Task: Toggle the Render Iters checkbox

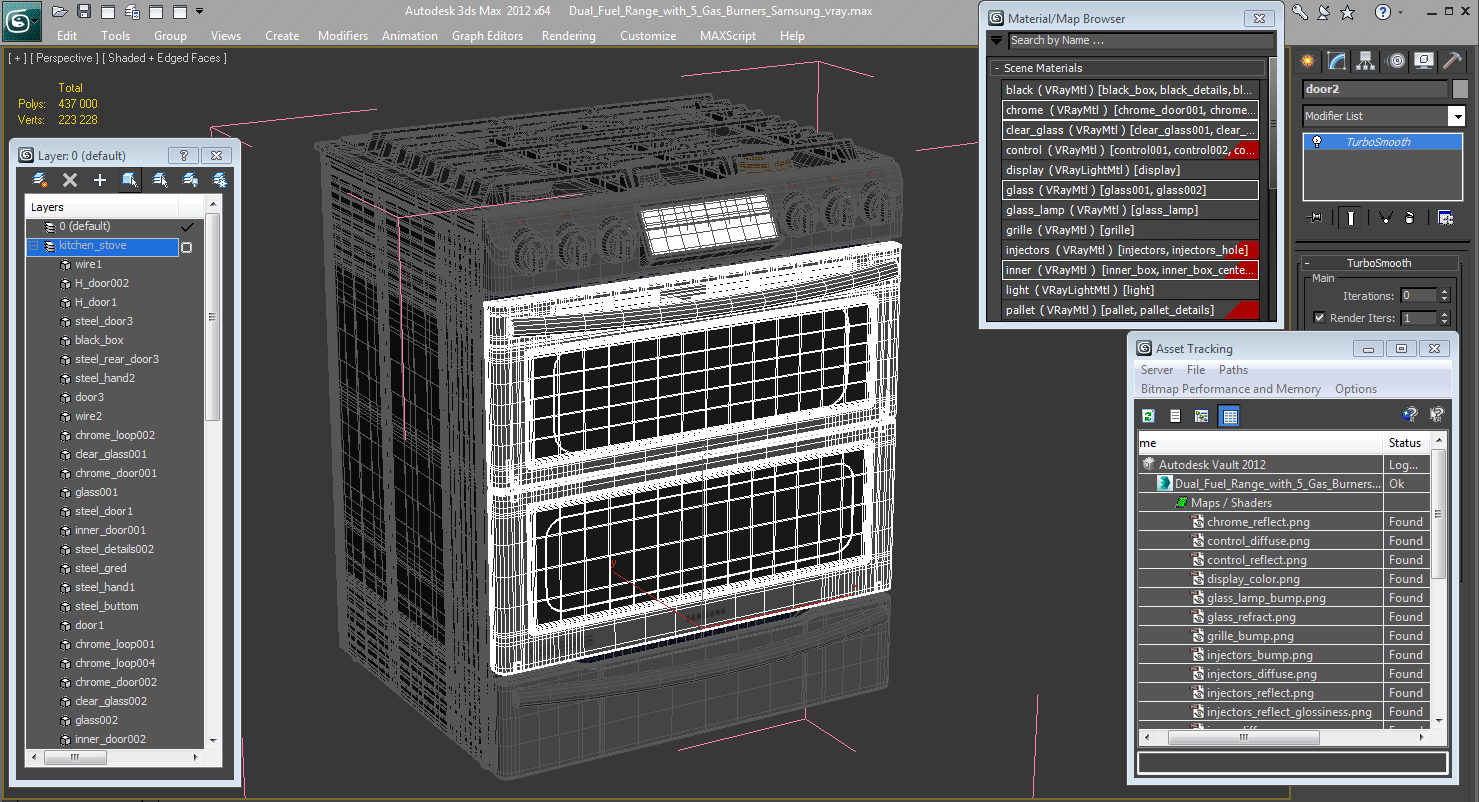Action: (1320, 318)
